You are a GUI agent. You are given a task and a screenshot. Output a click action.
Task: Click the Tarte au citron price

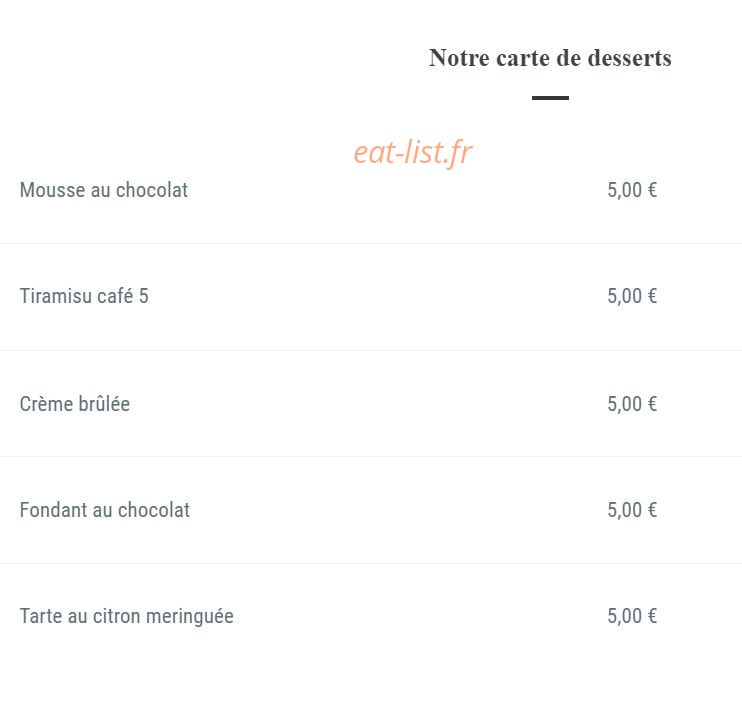[632, 616]
